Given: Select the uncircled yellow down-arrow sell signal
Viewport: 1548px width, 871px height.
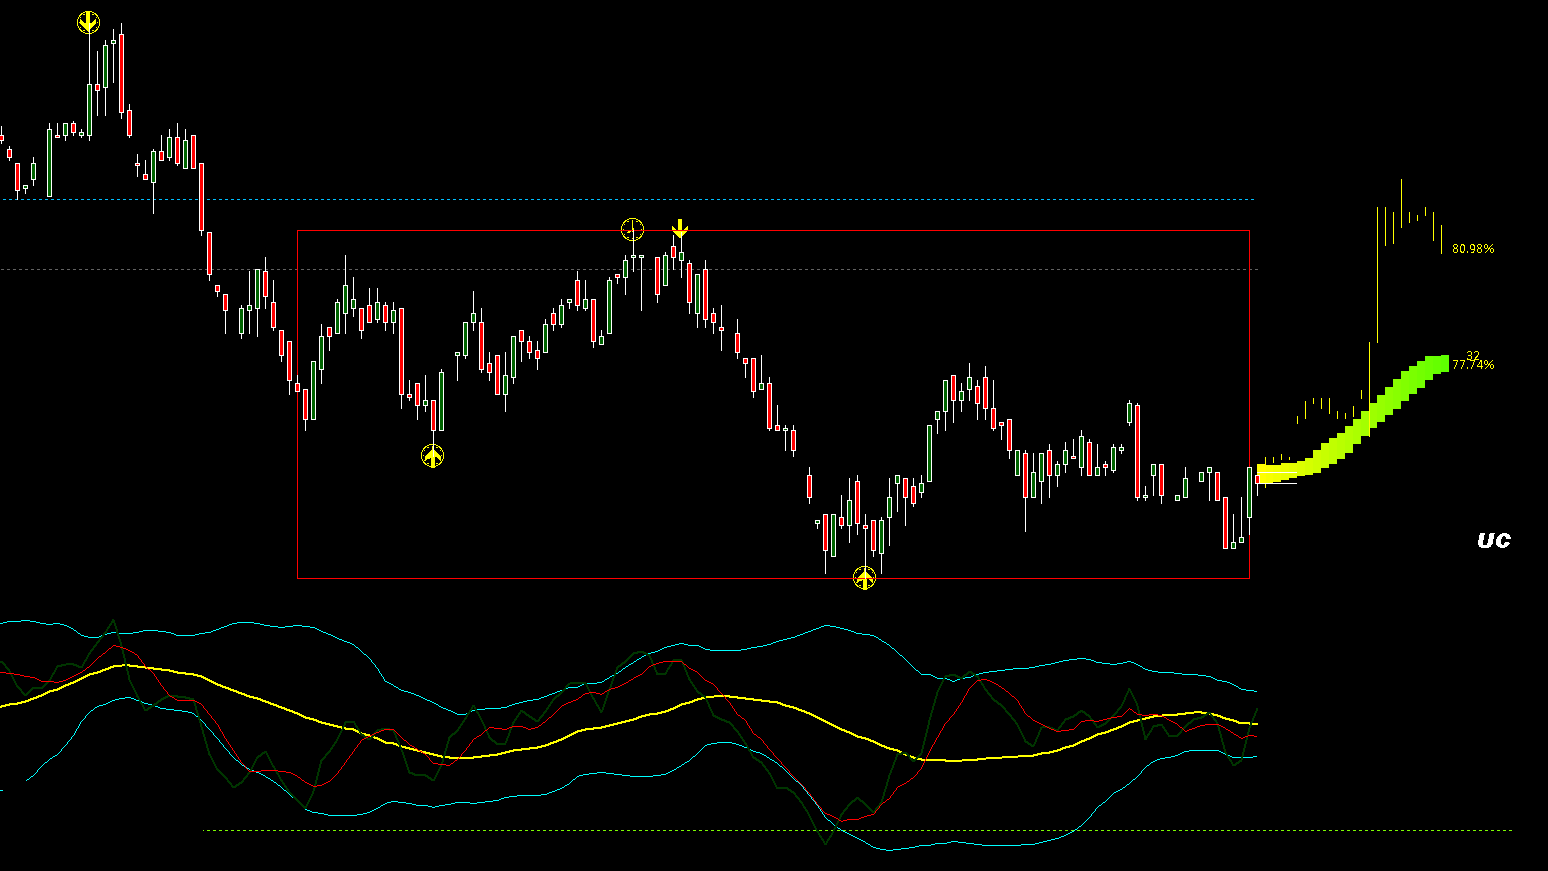Looking at the screenshot, I should click(x=679, y=229).
